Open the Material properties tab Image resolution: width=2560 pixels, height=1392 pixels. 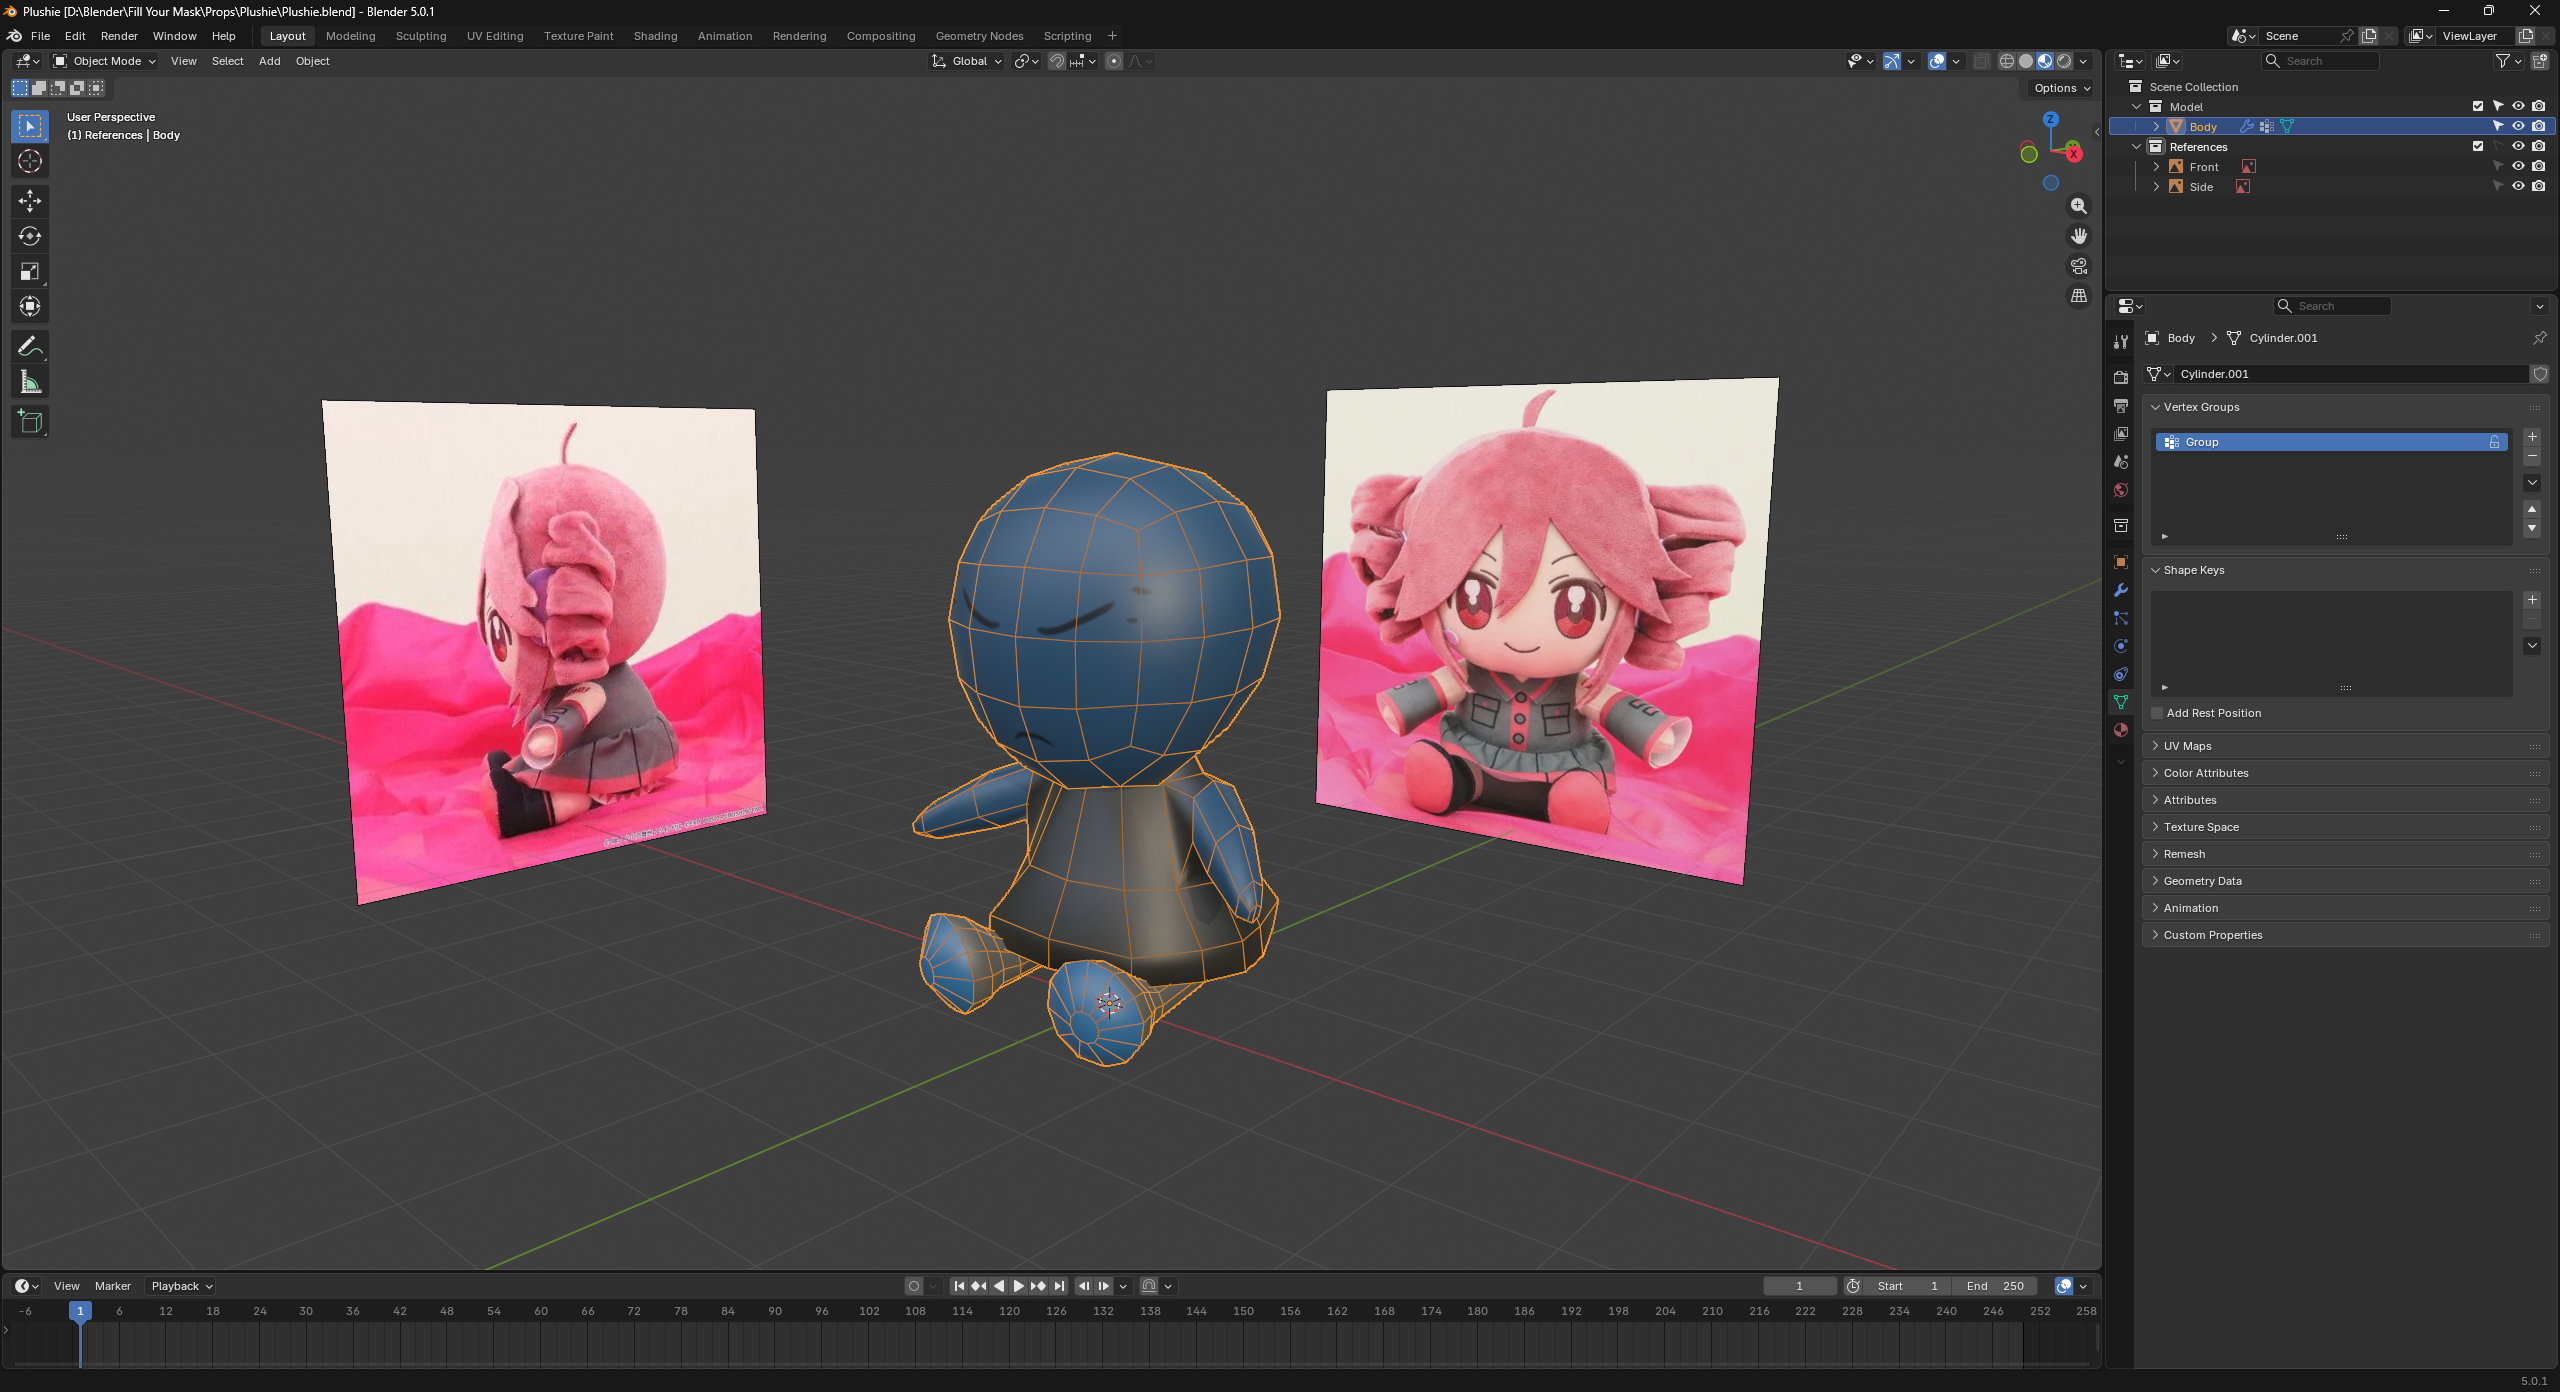(2120, 730)
